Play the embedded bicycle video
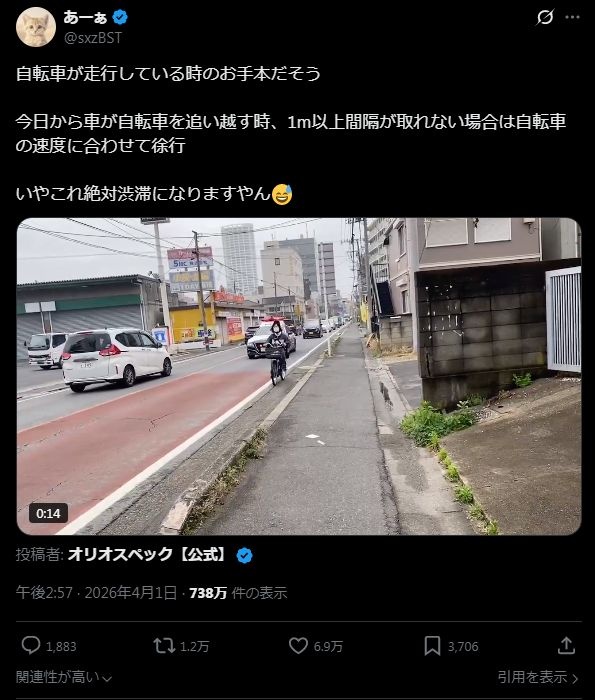The image size is (595, 700). (299, 376)
